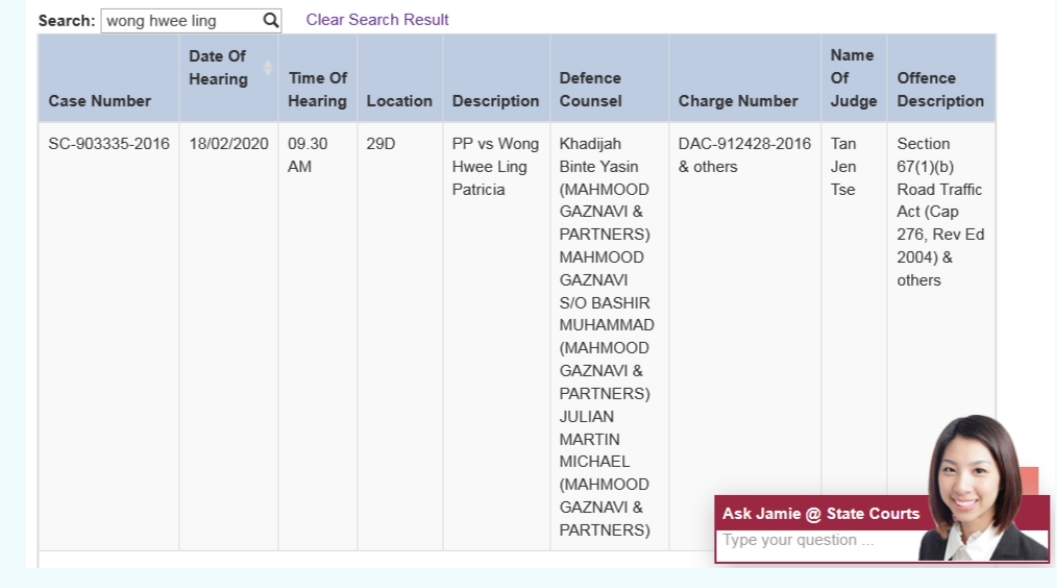Click the Location column header
The height and width of the screenshot is (588, 1057).
400,78
